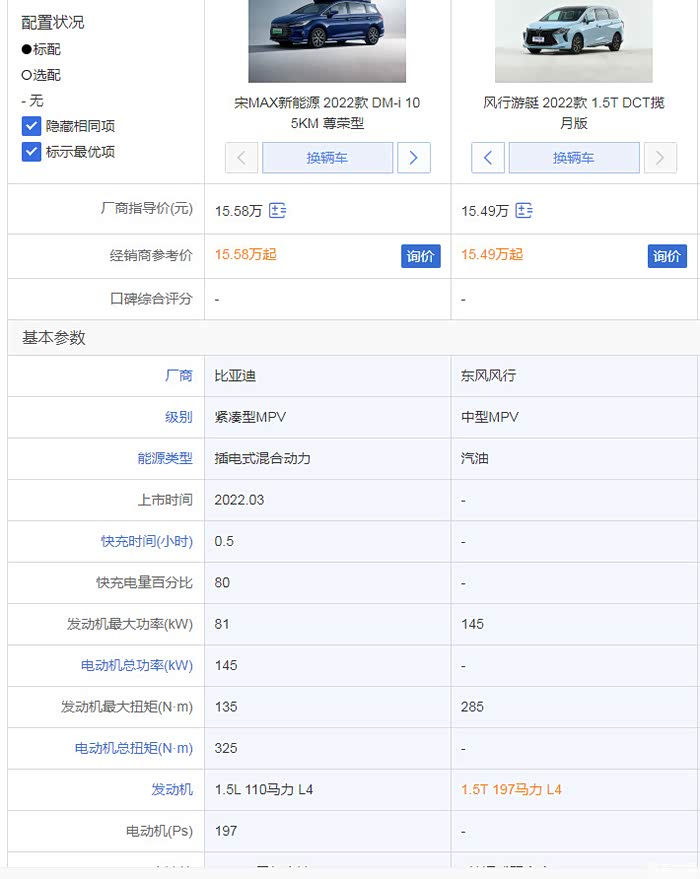
Task: Open the blue 宋MAX car thumbnail
Action: point(327,41)
